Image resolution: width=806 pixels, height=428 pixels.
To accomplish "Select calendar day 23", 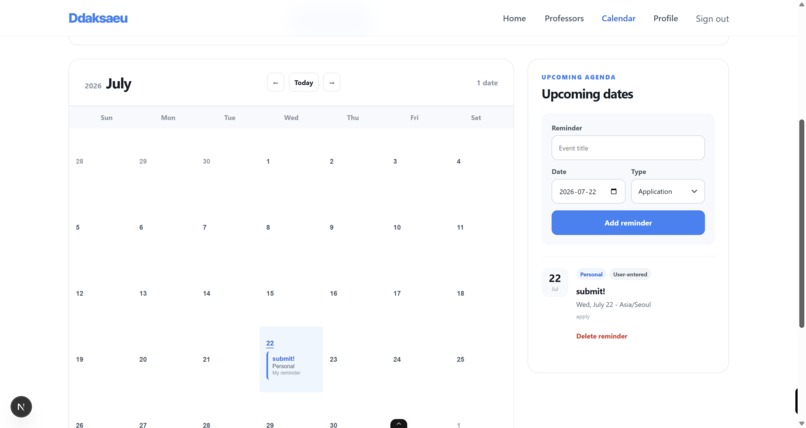I will [x=333, y=360].
